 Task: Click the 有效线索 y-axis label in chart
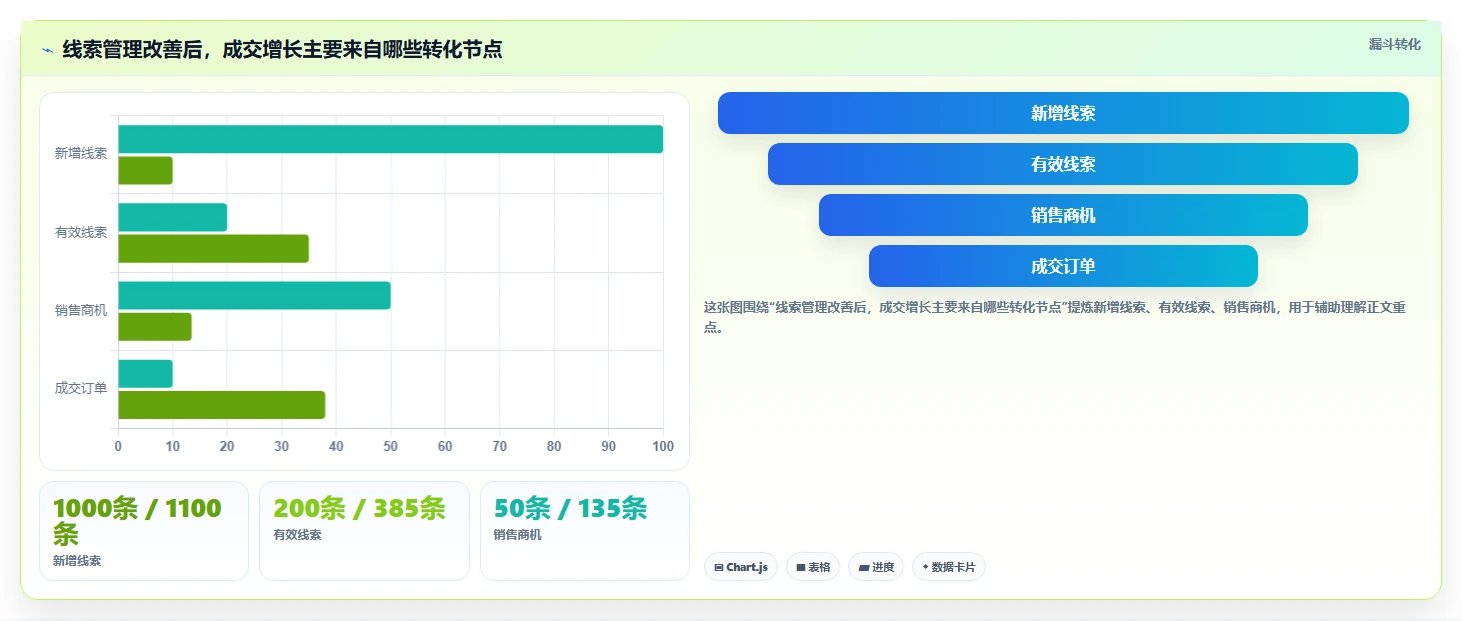pyautogui.click(x=81, y=232)
